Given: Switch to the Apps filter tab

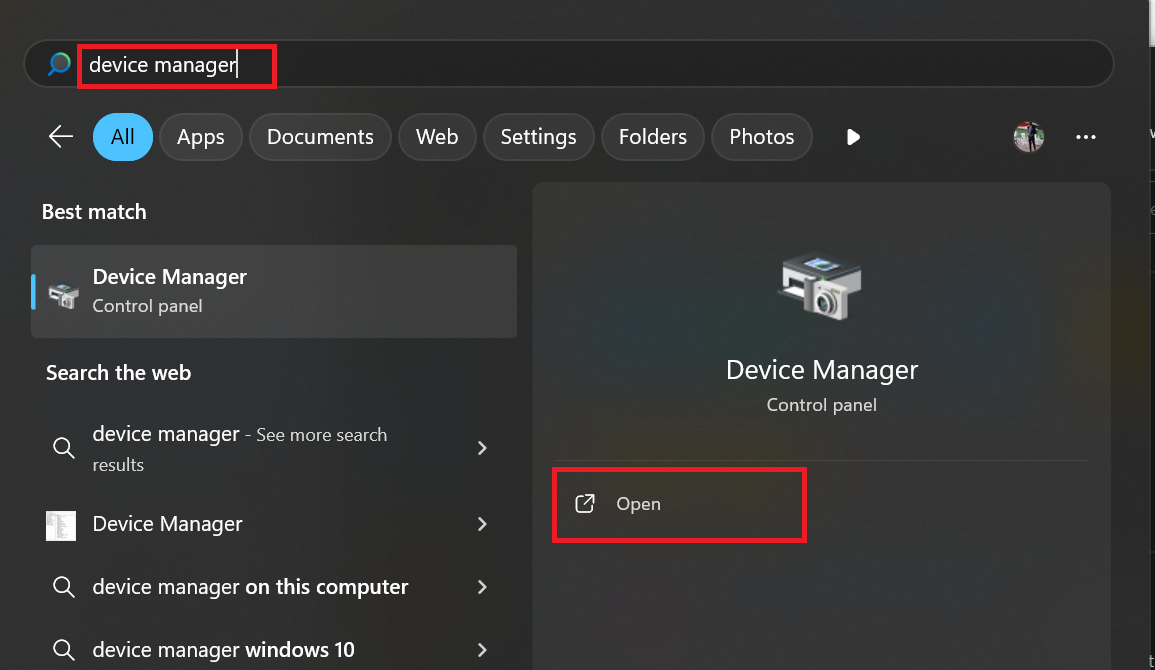Looking at the screenshot, I should (x=201, y=137).
